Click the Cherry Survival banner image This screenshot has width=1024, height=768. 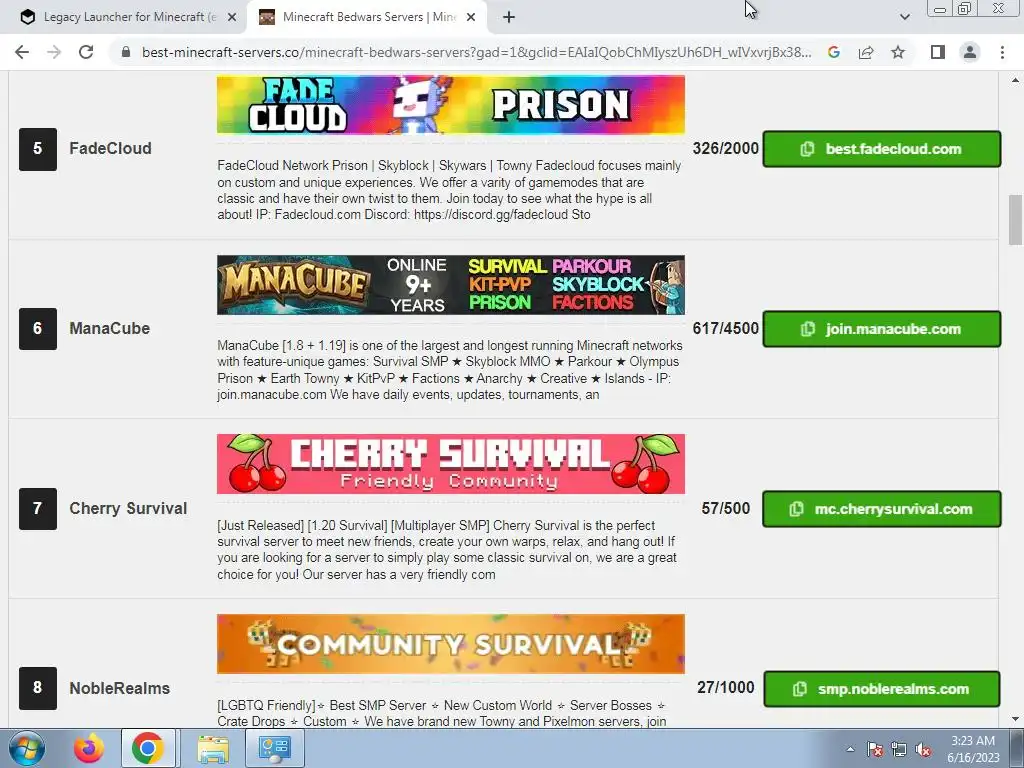tap(451, 464)
